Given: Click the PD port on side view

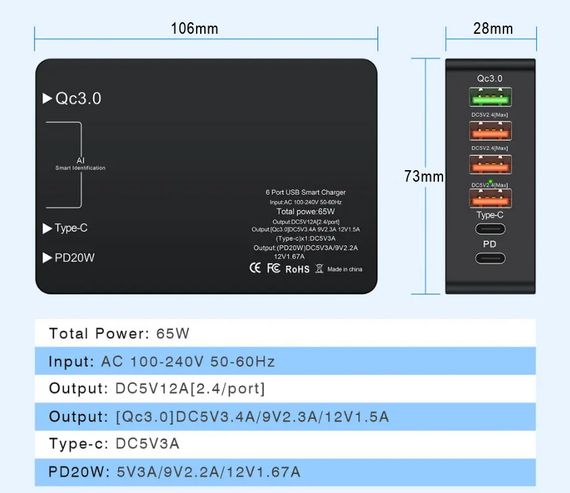Looking at the screenshot, I should 490,258.
